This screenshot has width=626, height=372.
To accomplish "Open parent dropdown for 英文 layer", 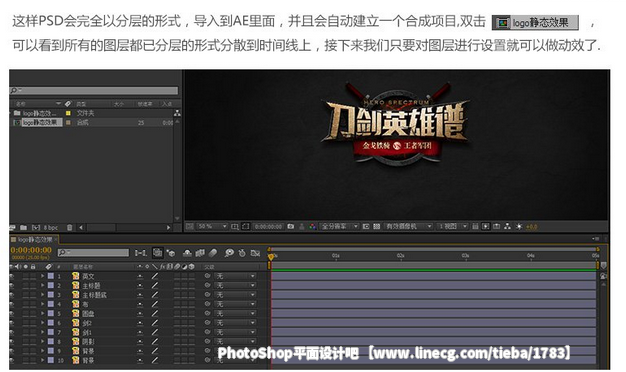I will click(235, 276).
